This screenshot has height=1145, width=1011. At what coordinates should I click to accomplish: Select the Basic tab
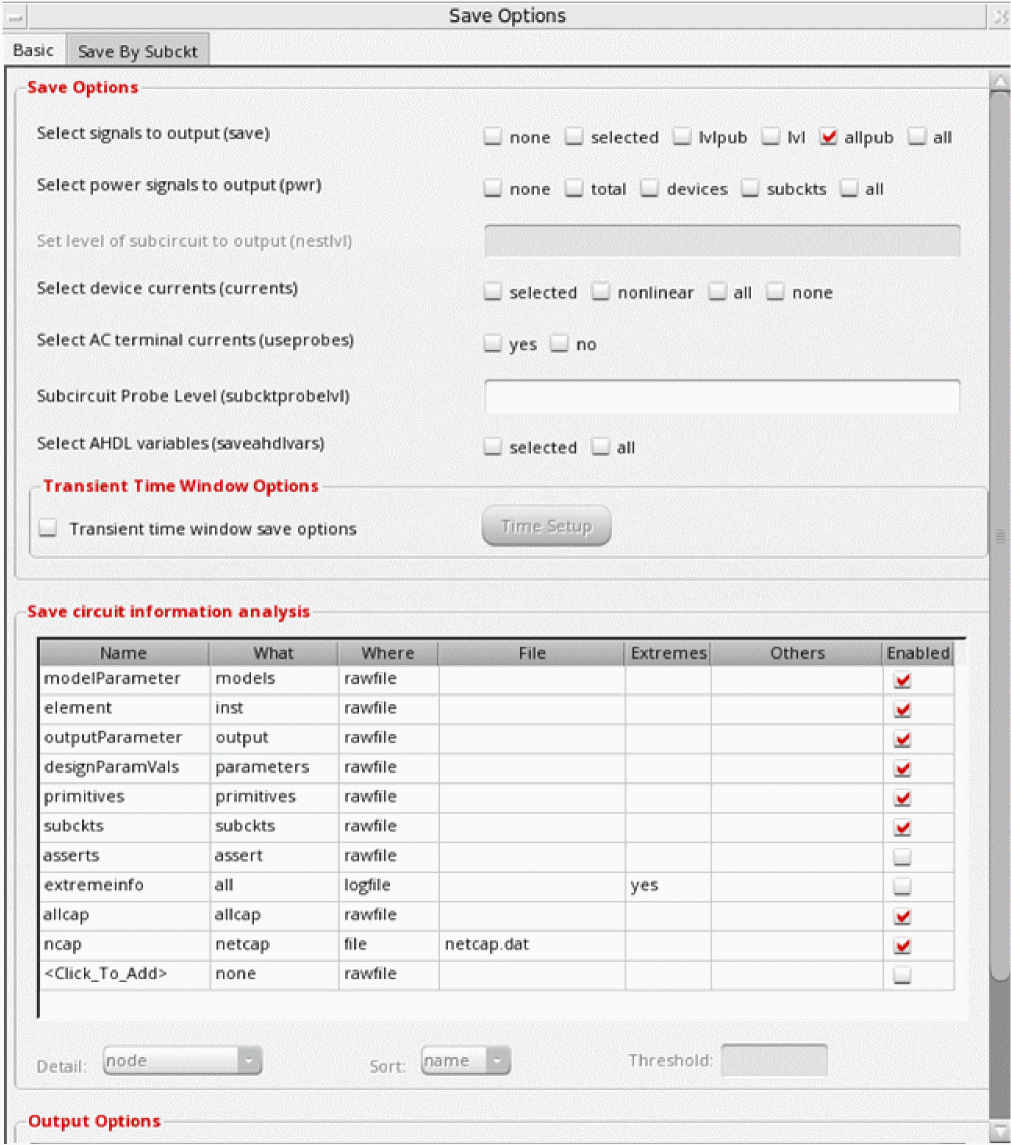point(33,51)
